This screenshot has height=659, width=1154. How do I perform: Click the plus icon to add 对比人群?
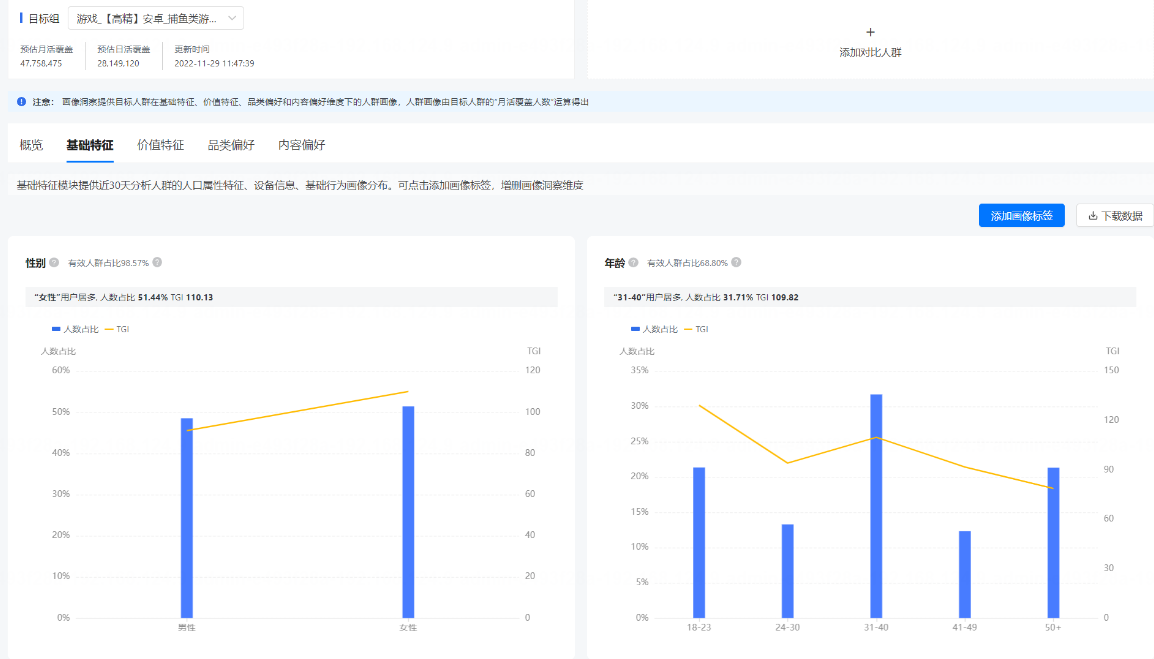click(870, 32)
